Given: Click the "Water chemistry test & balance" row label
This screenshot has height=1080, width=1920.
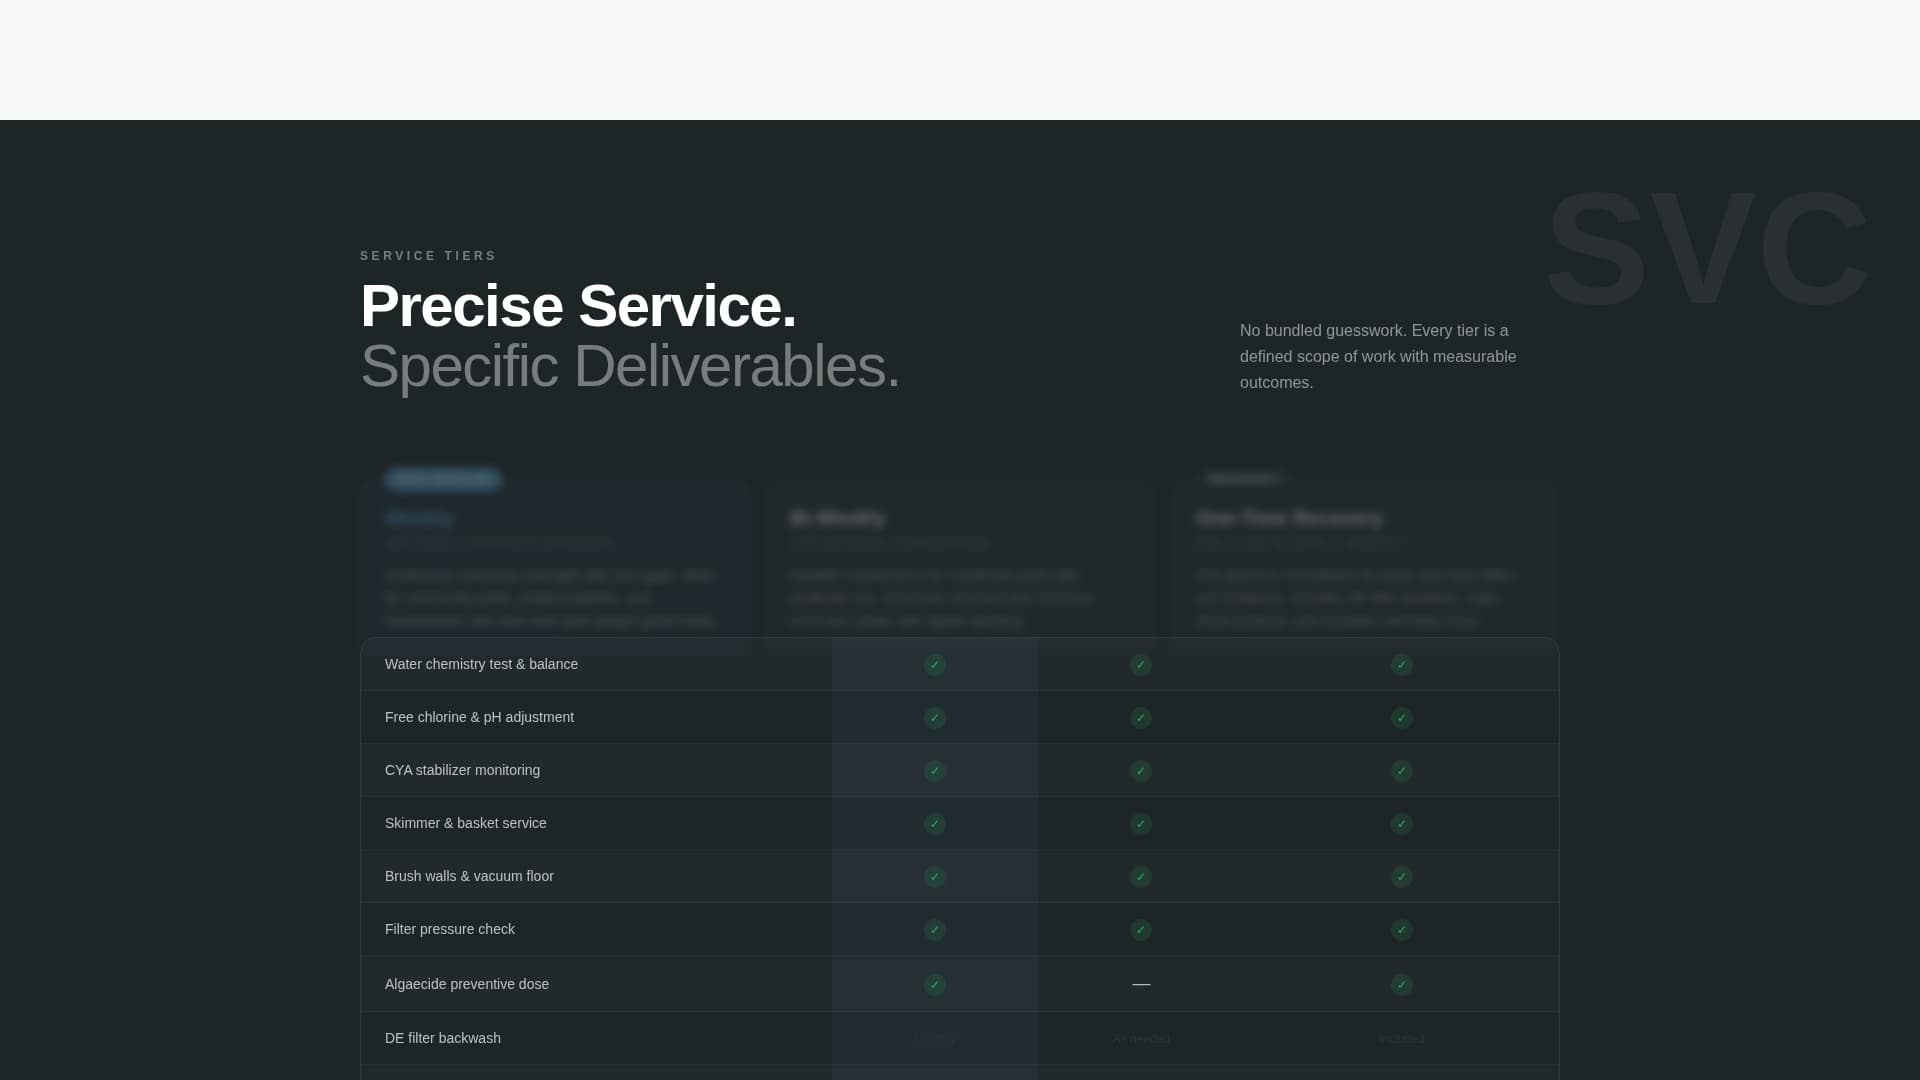Looking at the screenshot, I should (x=481, y=664).
